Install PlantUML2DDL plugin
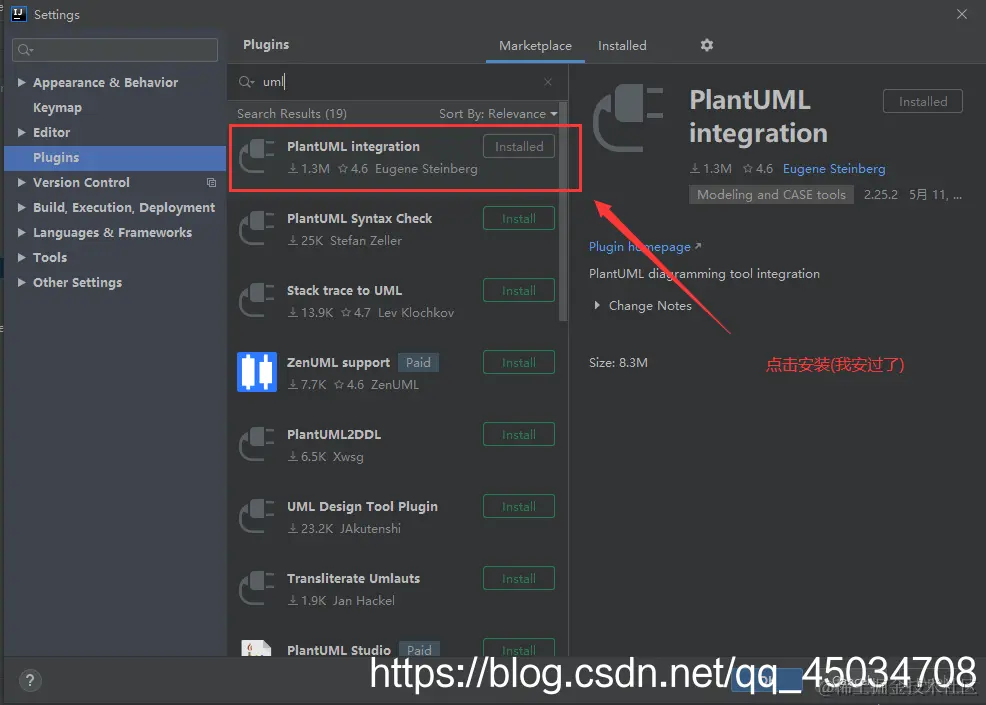986x705 pixels. (x=519, y=435)
